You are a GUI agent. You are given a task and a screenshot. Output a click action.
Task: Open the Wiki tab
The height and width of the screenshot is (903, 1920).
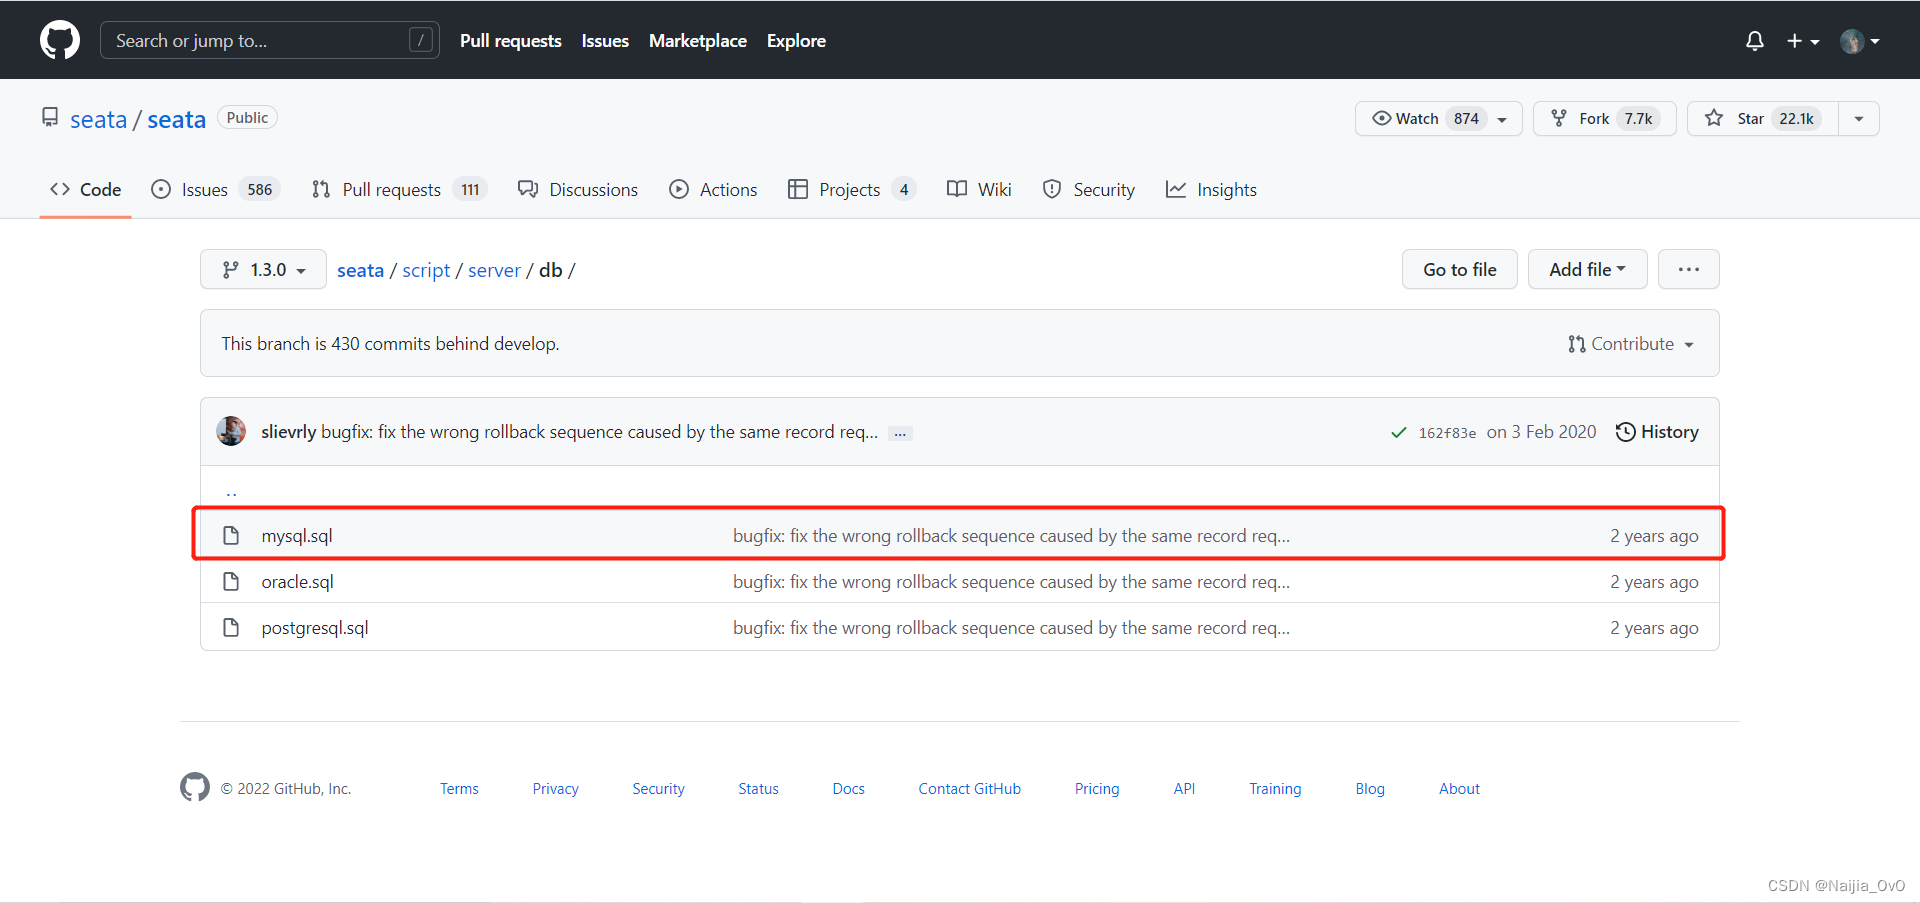[979, 189]
